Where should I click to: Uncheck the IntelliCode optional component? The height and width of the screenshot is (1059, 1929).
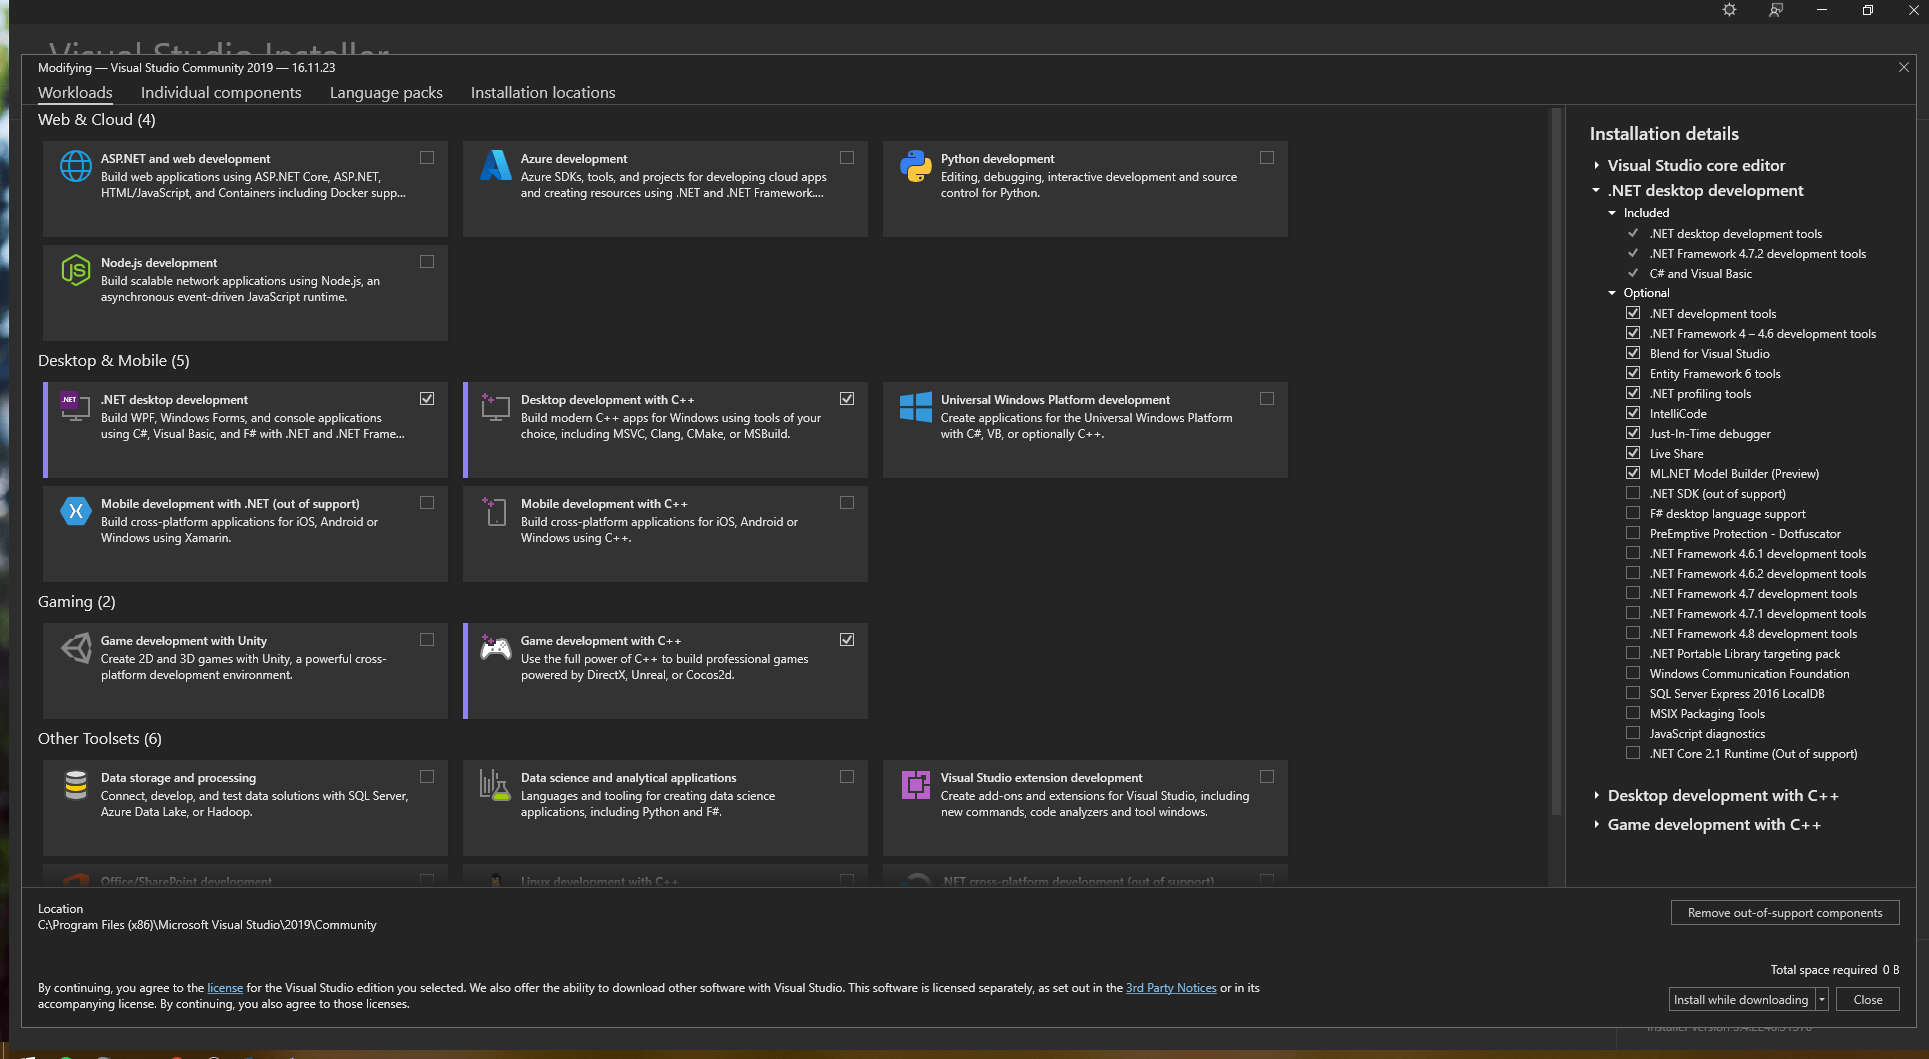click(x=1633, y=413)
